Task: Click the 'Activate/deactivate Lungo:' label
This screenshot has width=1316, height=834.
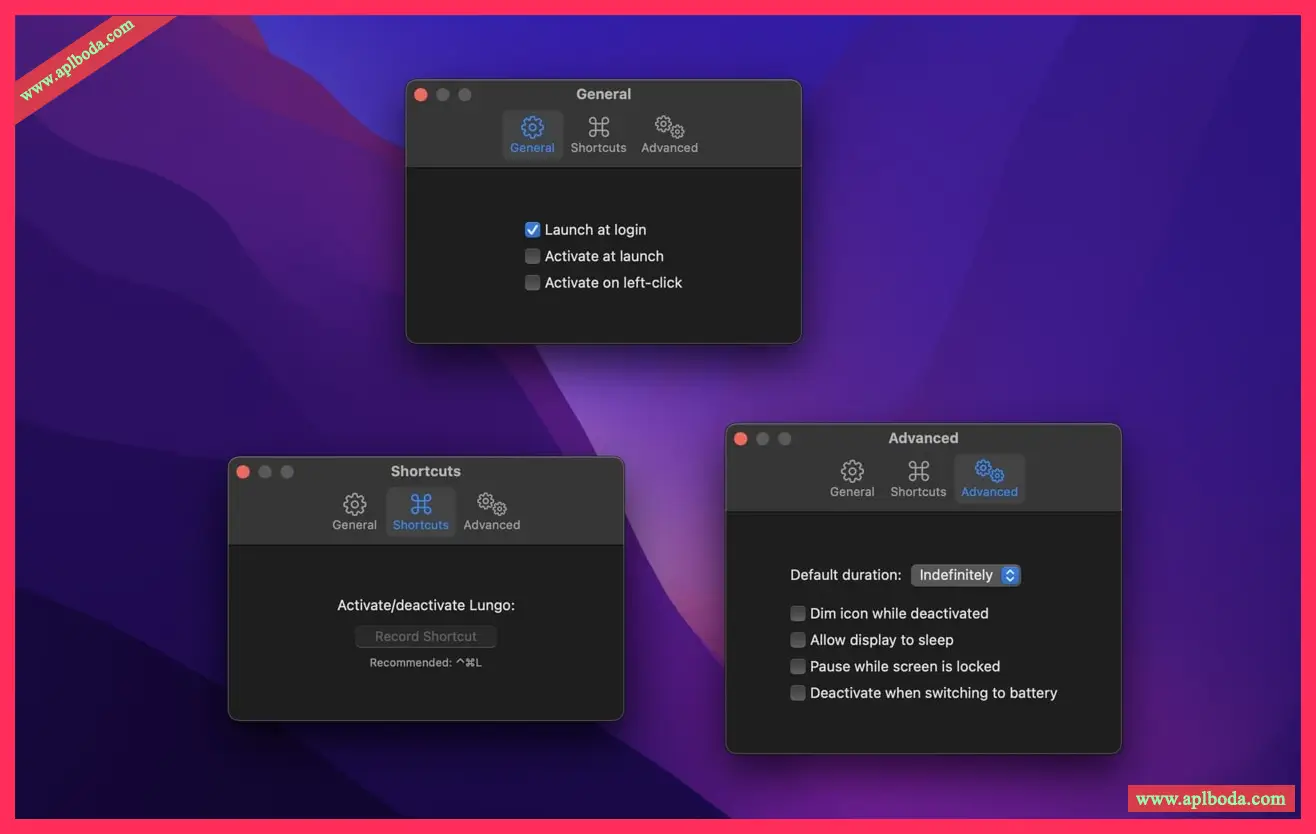Action: point(426,605)
